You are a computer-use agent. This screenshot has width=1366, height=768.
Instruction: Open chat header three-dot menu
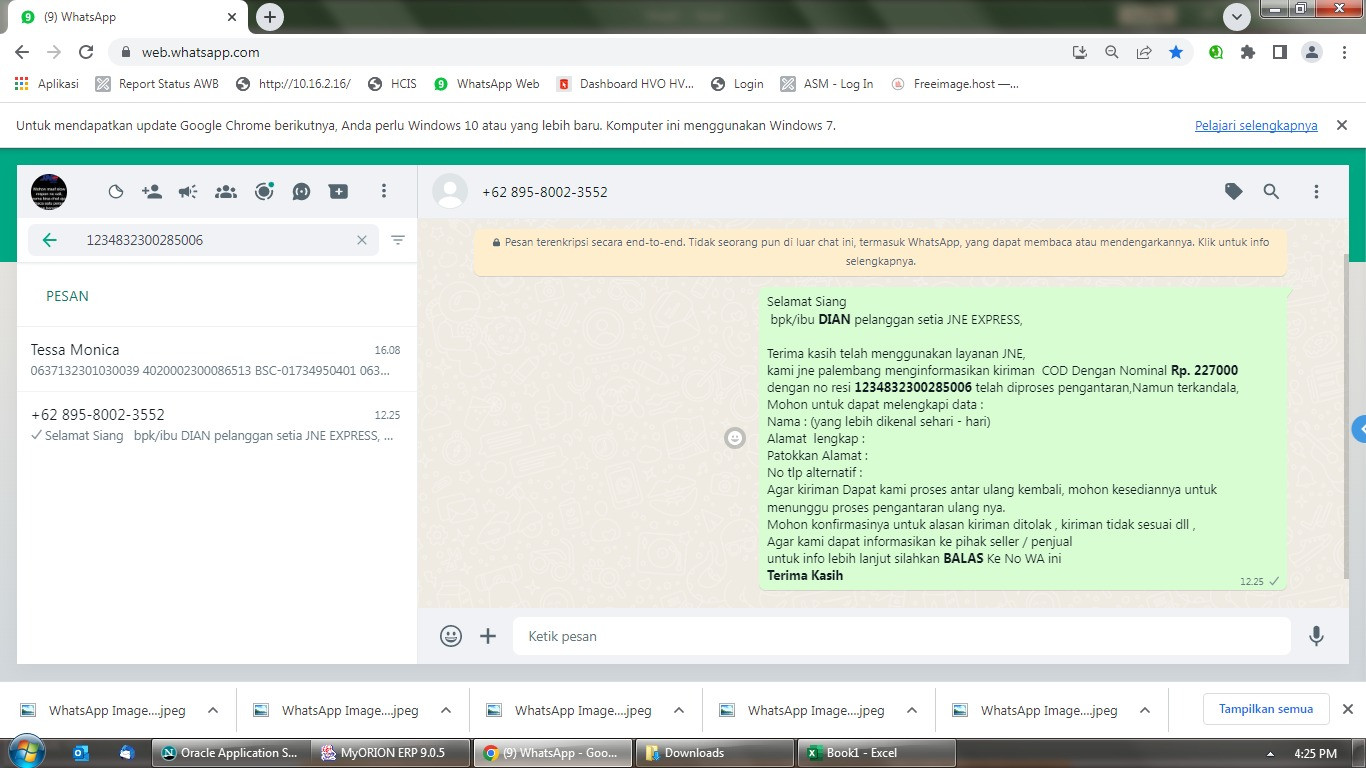point(1316,191)
